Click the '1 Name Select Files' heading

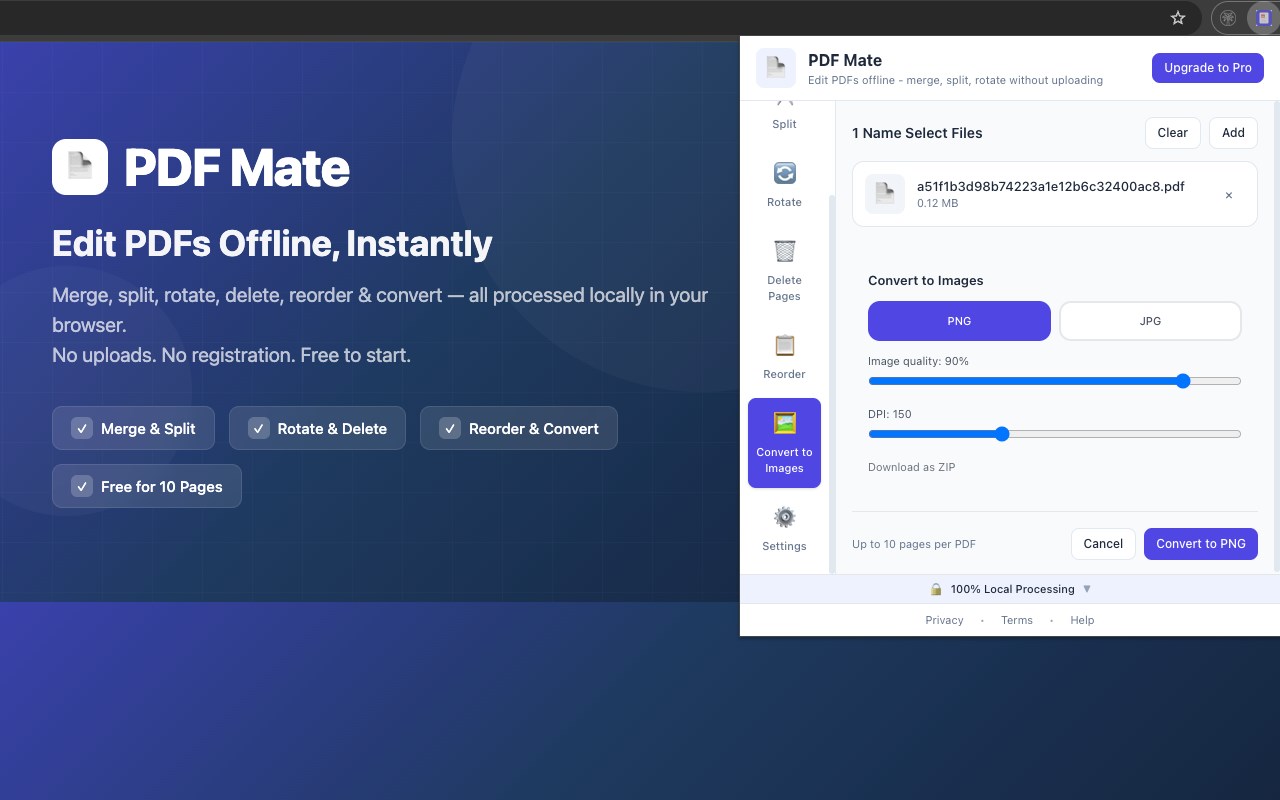point(917,133)
